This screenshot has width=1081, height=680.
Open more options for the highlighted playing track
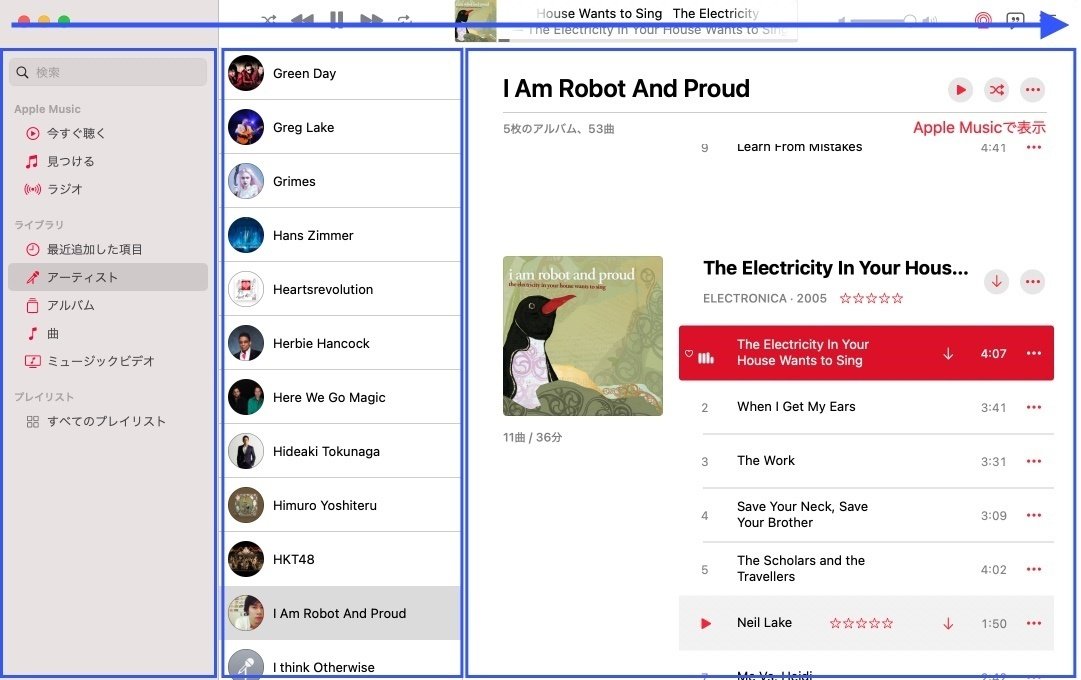coord(1033,353)
